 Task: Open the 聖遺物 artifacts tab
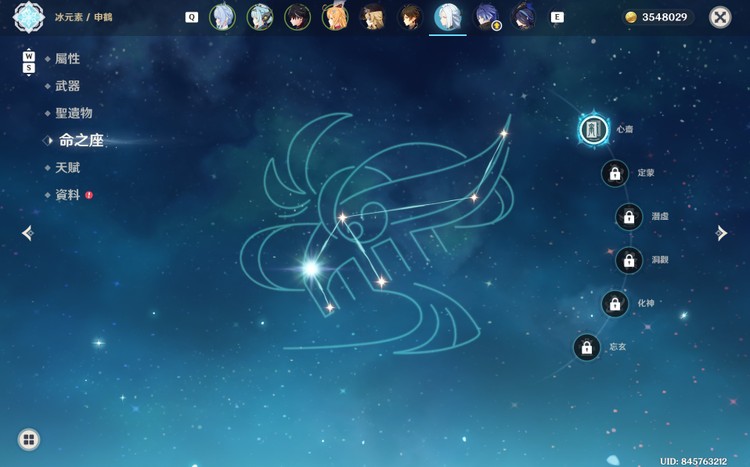click(x=74, y=113)
